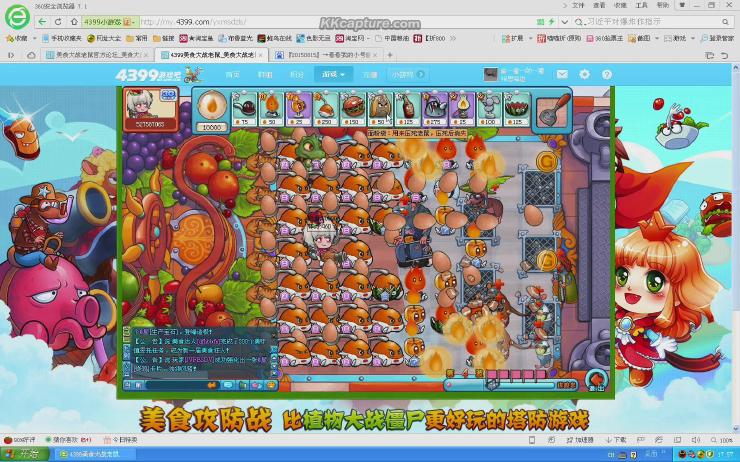Expand the address bar history dropdown
The width and height of the screenshot is (740, 462).
tap(564, 22)
